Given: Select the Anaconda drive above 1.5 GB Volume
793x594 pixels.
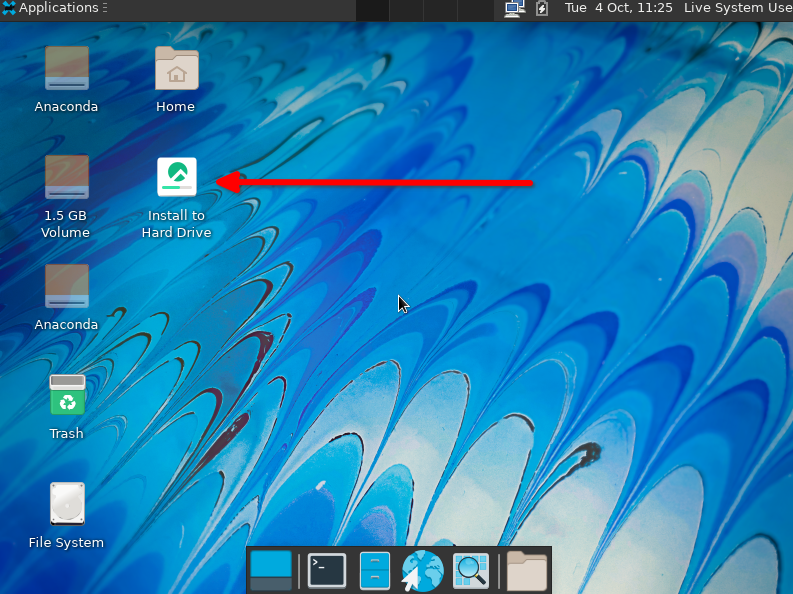Looking at the screenshot, I should (x=66, y=69).
